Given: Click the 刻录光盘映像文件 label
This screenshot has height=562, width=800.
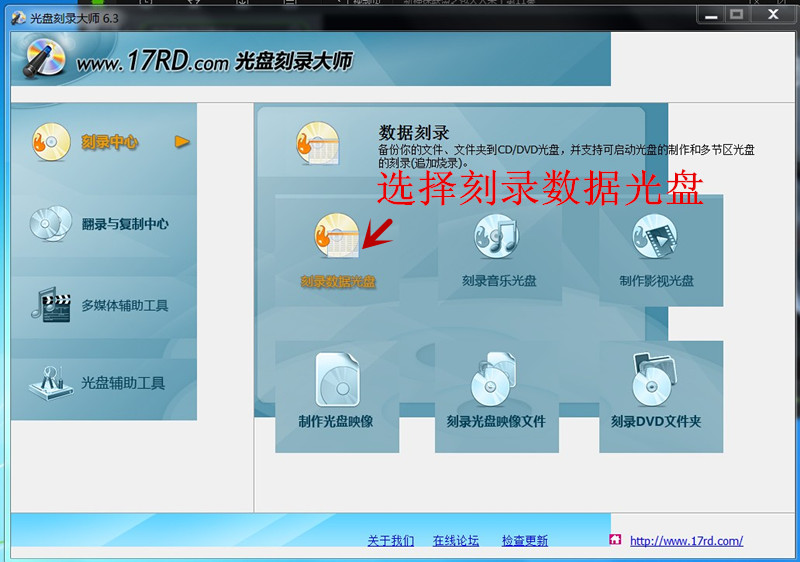Looking at the screenshot, I should [x=496, y=421].
